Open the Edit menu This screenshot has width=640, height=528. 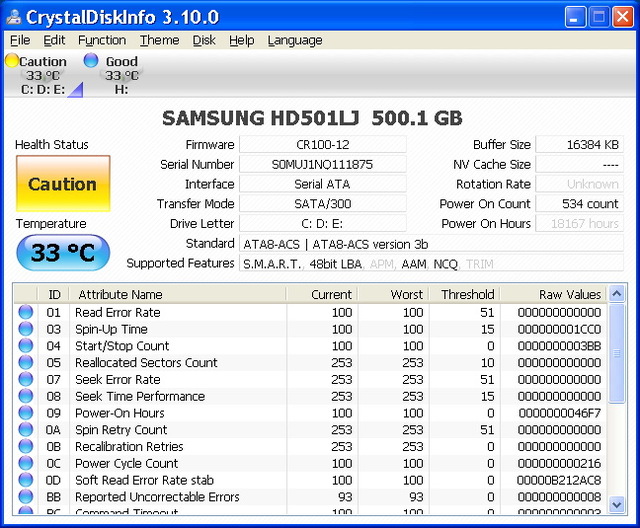tap(54, 40)
